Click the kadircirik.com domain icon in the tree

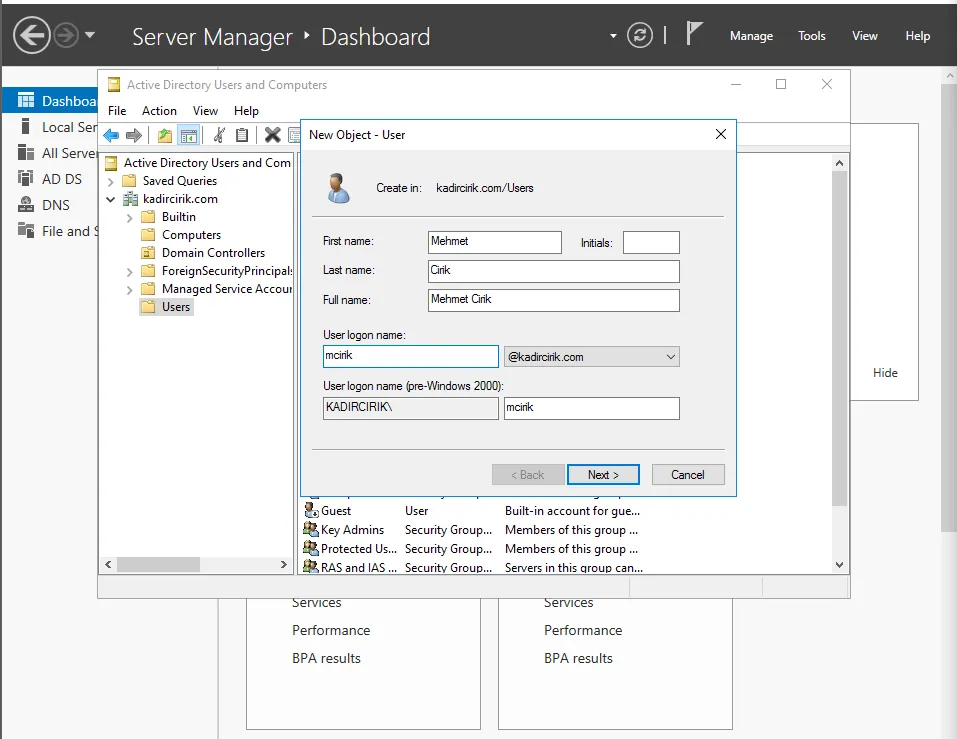click(x=131, y=199)
